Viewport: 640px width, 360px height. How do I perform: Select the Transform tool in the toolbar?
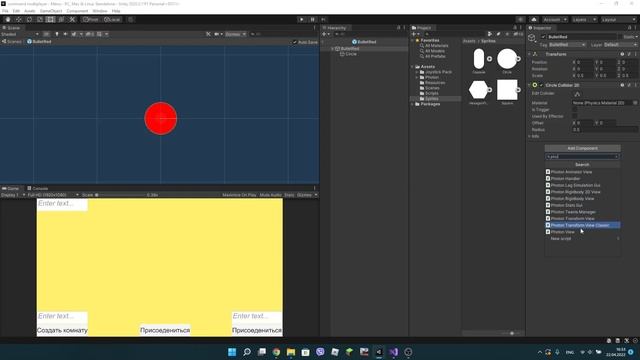tap(61, 20)
